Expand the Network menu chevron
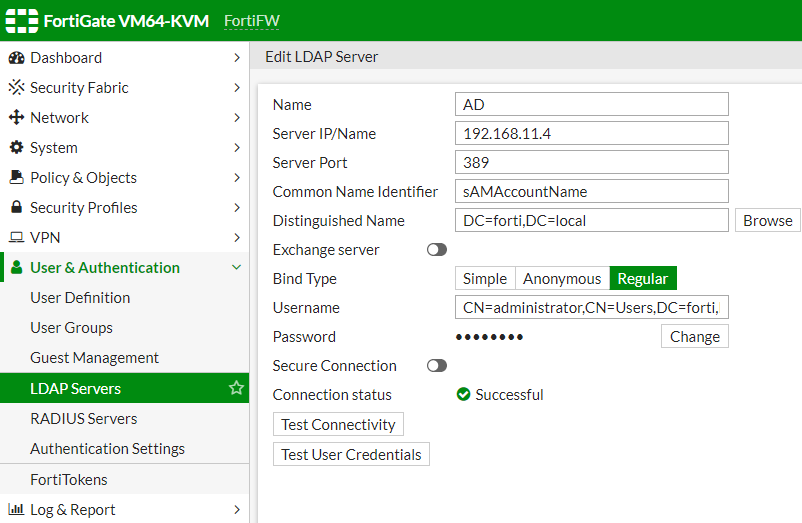The height and width of the screenshot is (523, 802). click(236, 118)
